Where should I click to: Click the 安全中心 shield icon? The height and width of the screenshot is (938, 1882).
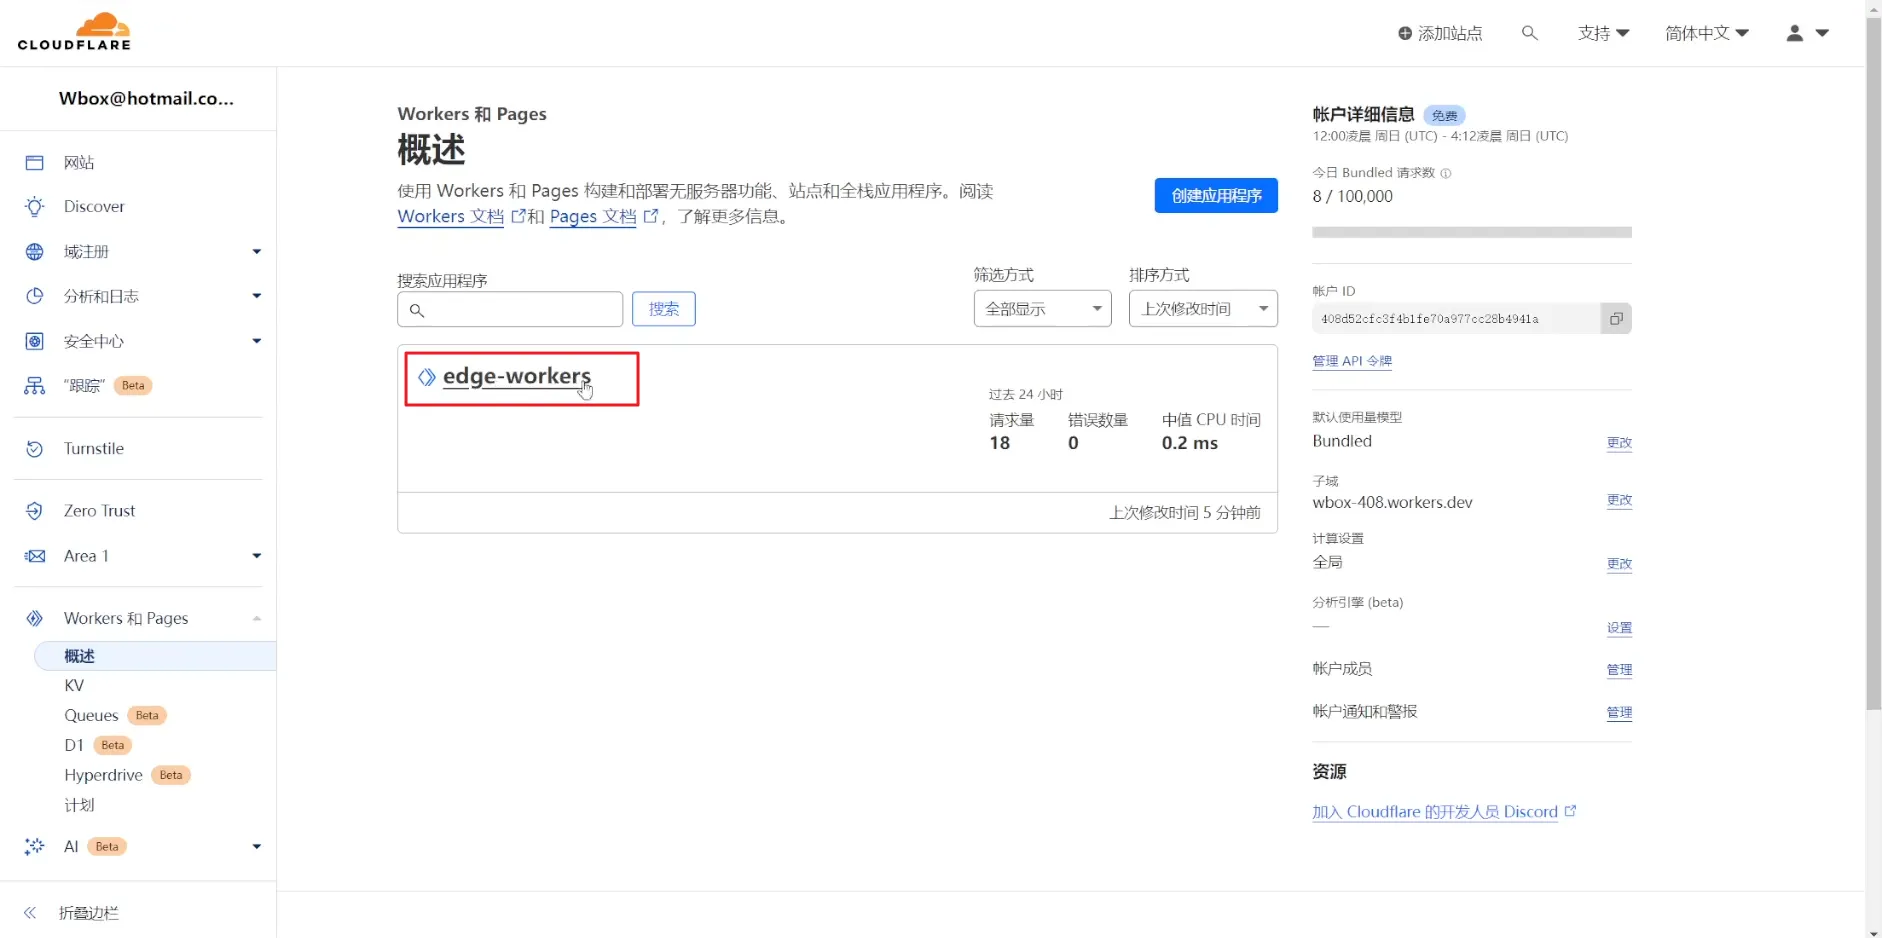coord(35,341)
